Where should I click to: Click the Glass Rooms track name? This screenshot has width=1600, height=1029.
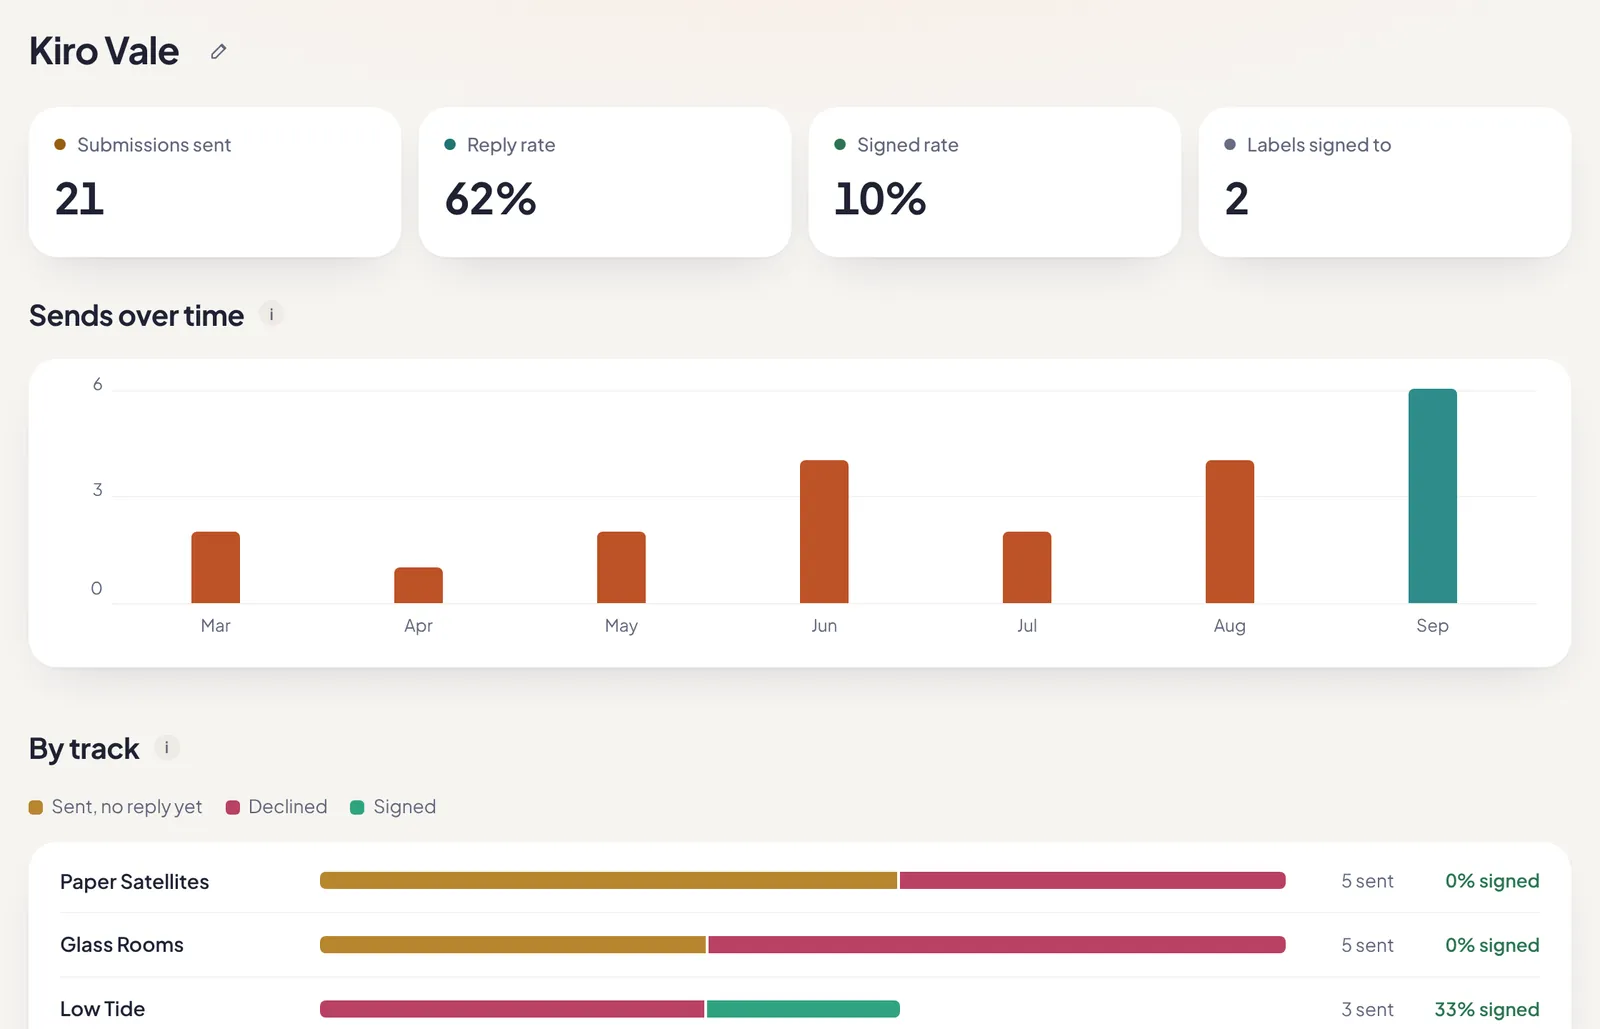(x=122, y=945)
